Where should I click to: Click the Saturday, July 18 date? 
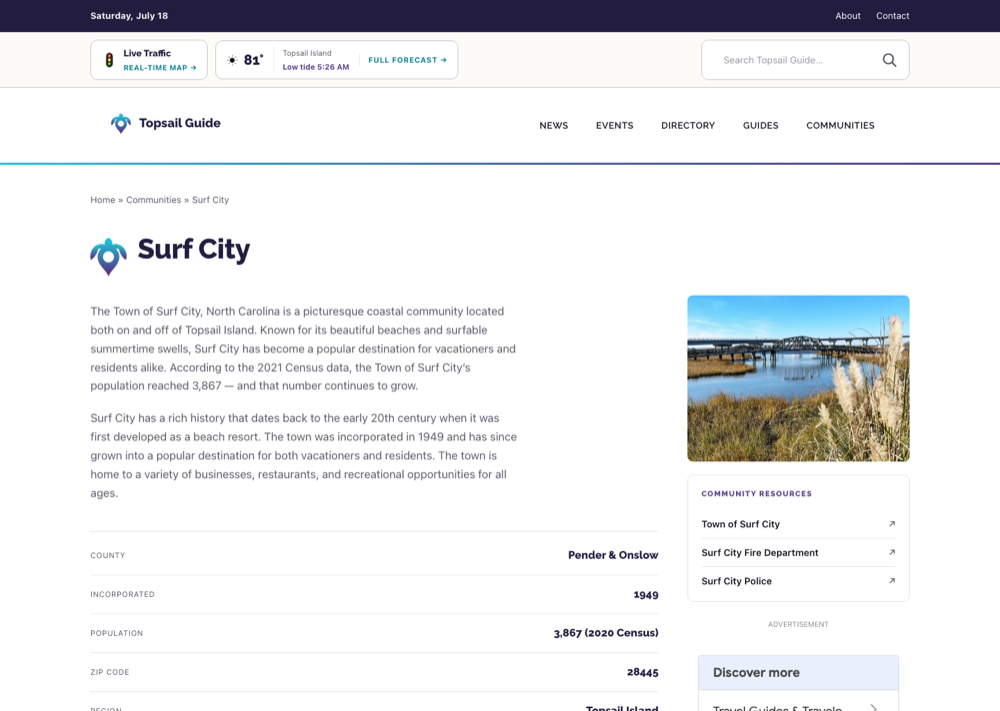[x=129, y=16]
